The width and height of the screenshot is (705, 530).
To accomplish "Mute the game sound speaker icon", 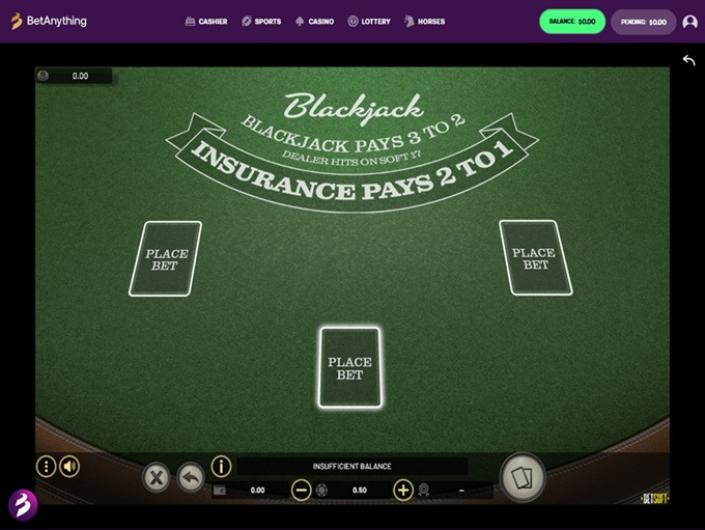I will coord(69,467).
